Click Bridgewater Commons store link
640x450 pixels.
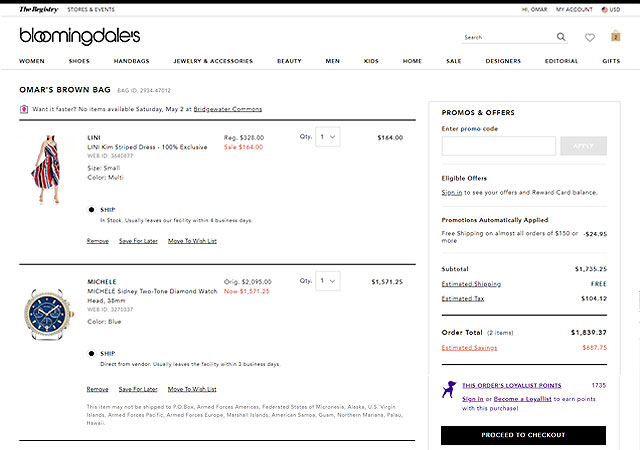coord(228,109)
